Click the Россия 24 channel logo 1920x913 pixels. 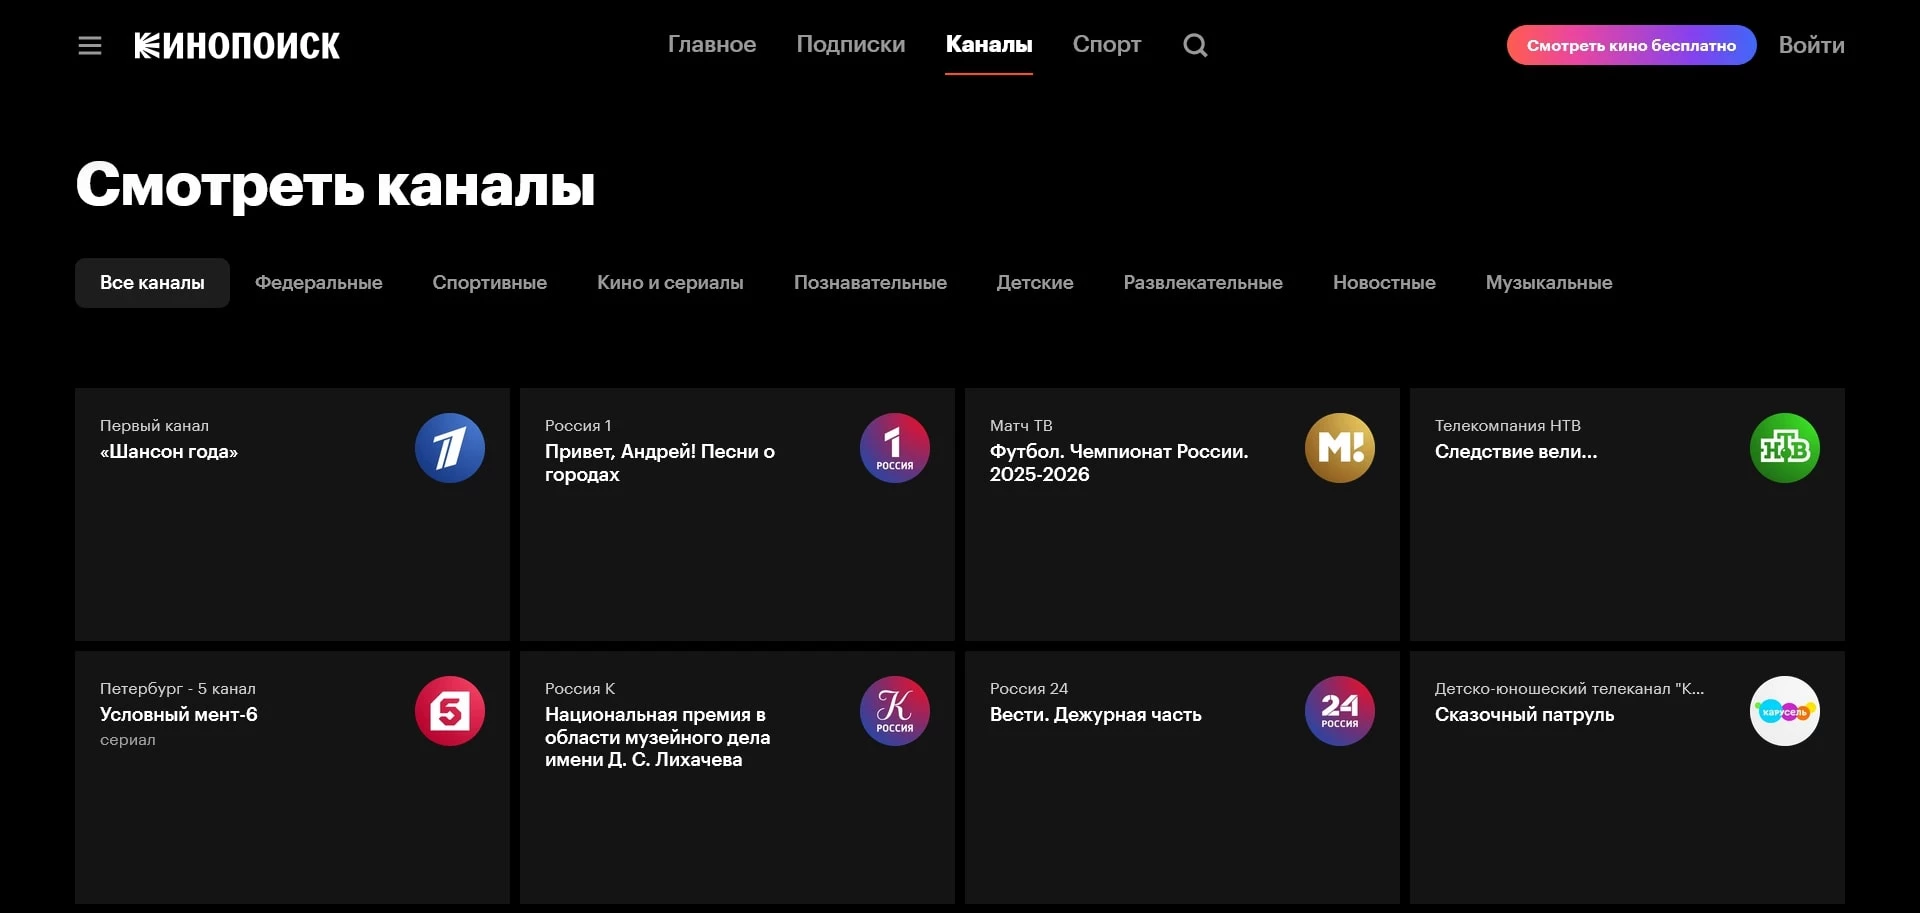point(1340,710)
